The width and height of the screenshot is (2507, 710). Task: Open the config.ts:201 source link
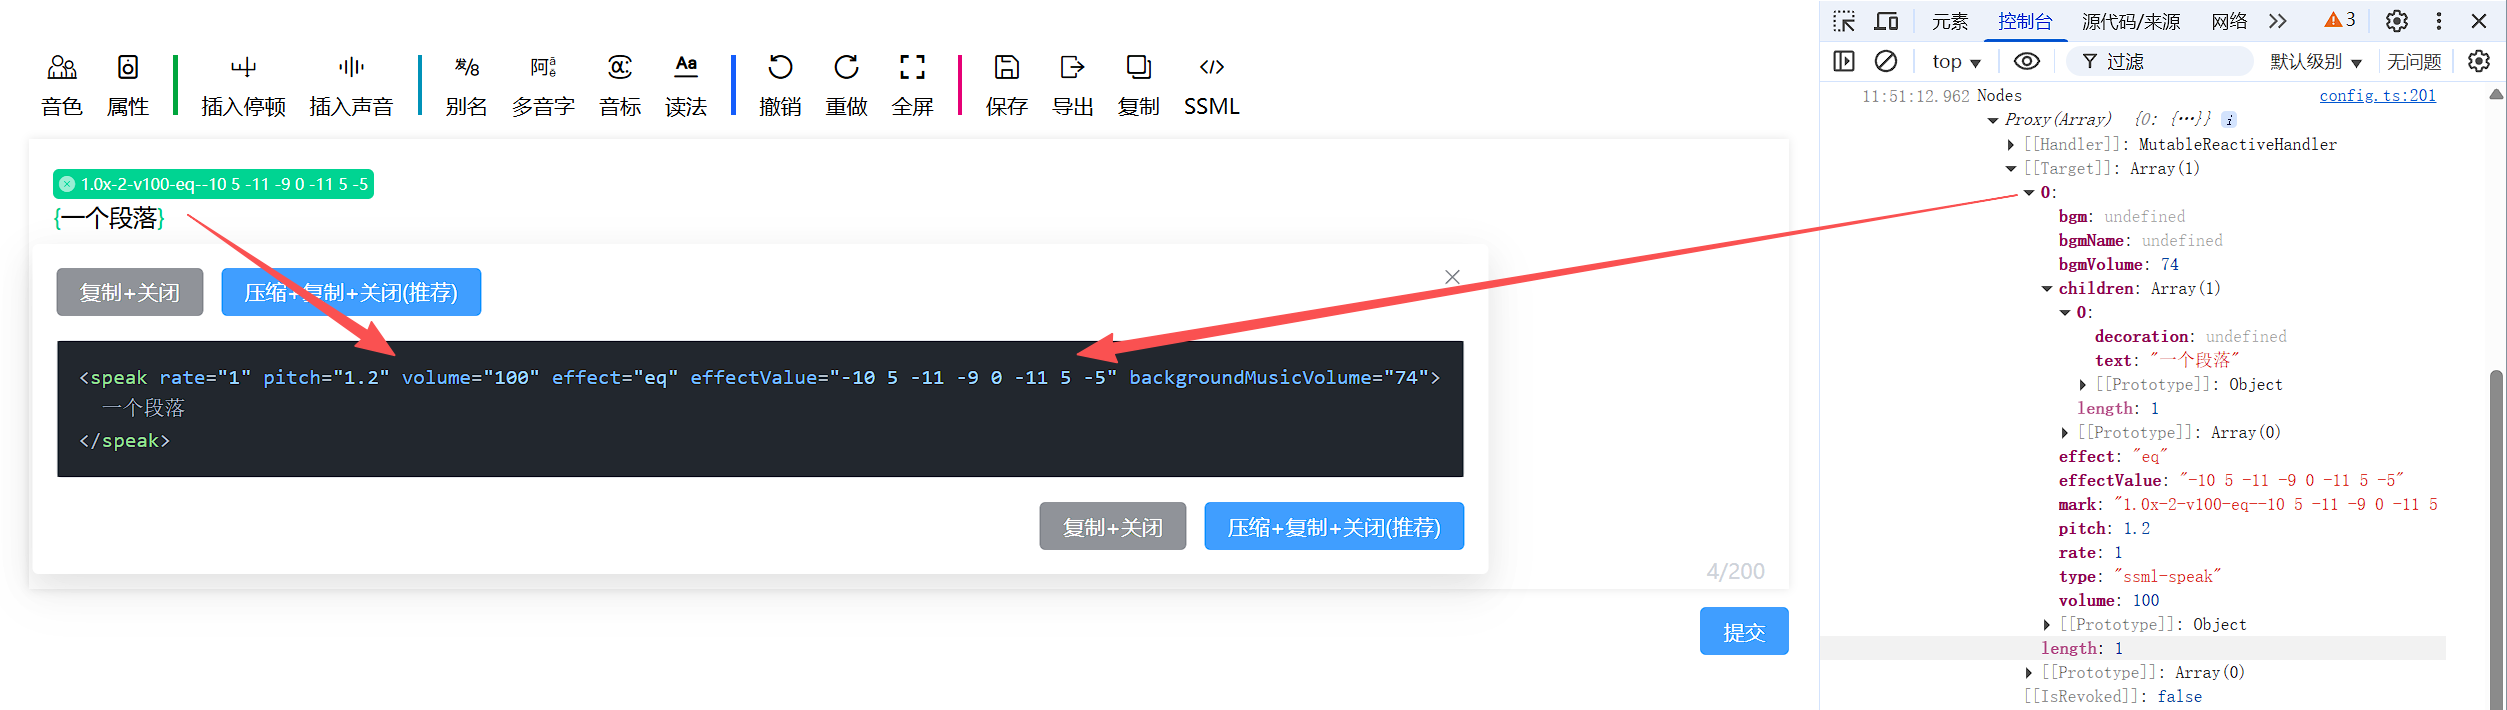pyautogui.click(x=2377, y=96)
